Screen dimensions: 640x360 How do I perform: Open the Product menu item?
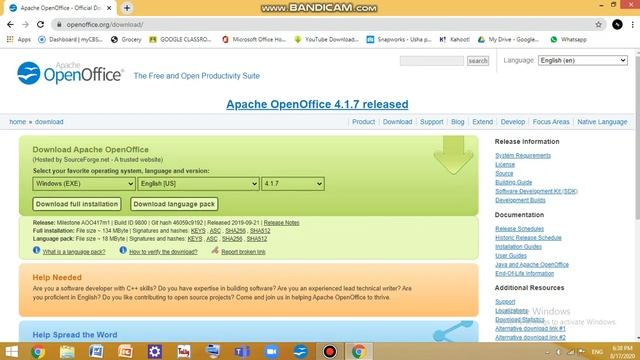coord(363,122)
